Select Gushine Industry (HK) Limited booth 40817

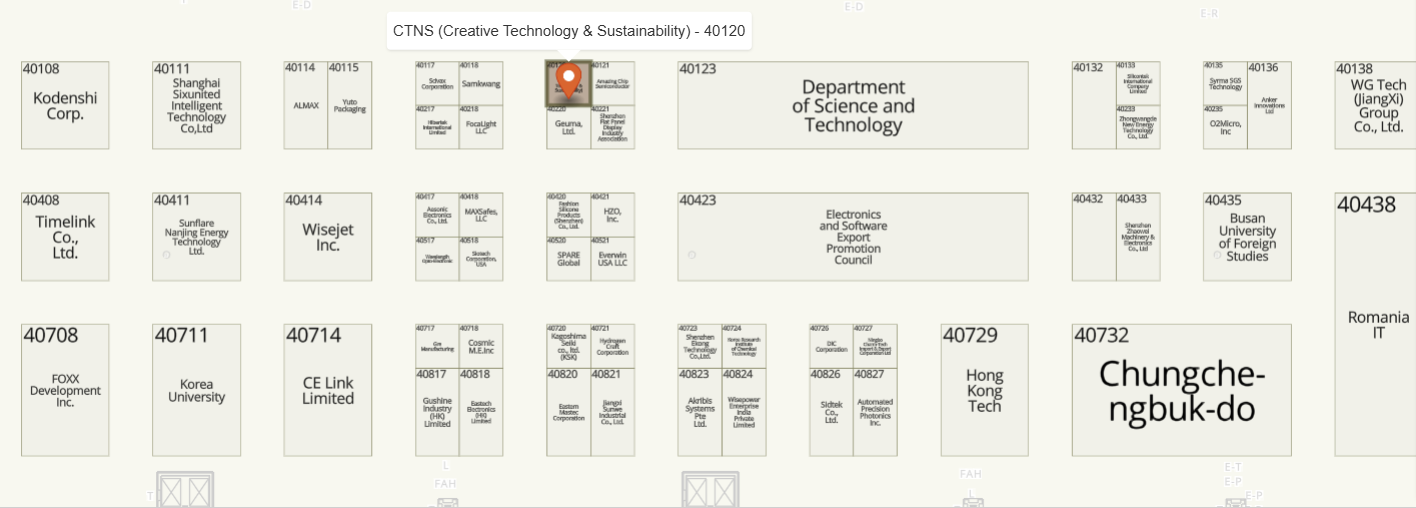coord(437,412)
